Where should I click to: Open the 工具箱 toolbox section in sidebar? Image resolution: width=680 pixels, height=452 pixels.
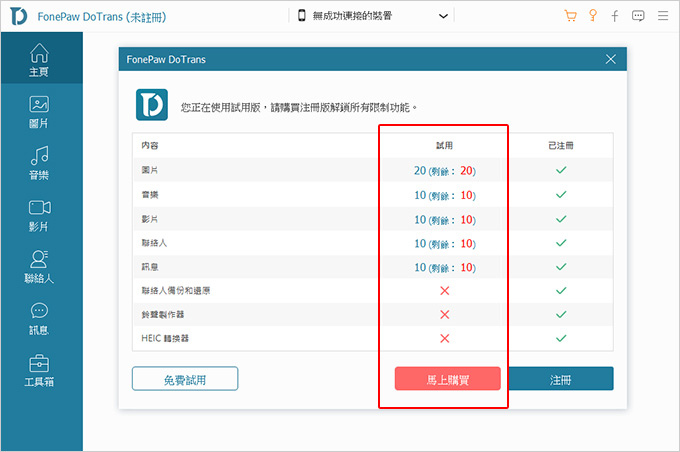[x=39, y=371]
